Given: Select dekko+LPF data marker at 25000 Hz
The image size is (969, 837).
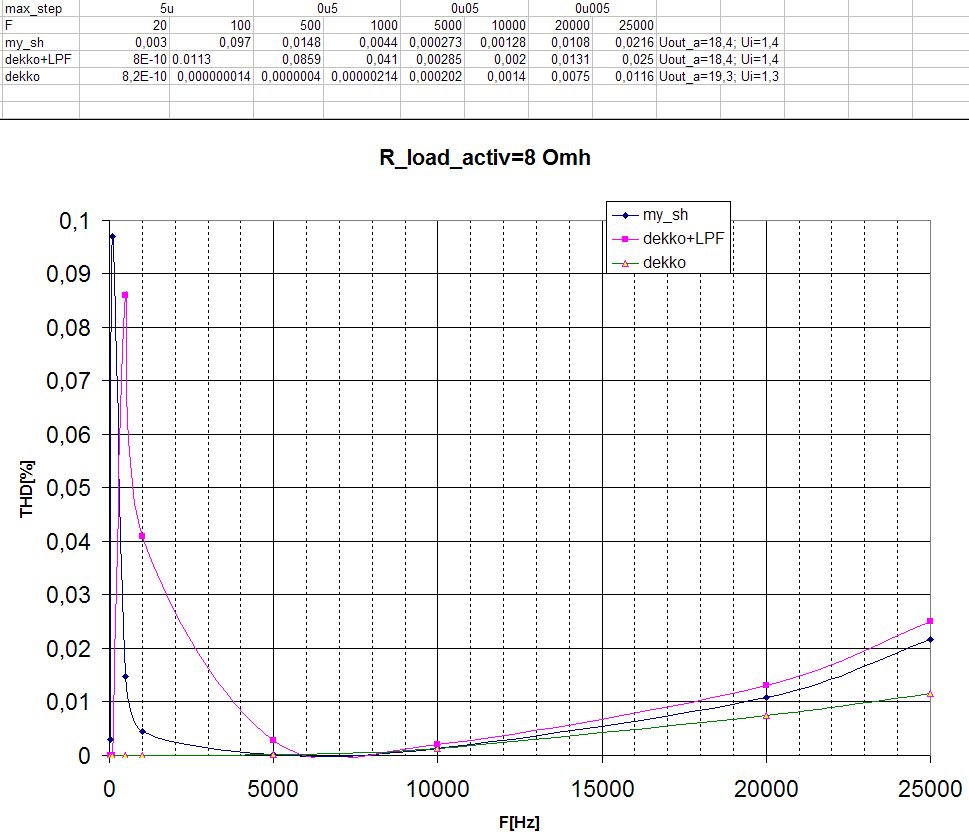Looking at the screenshot, I should point(930,621).
